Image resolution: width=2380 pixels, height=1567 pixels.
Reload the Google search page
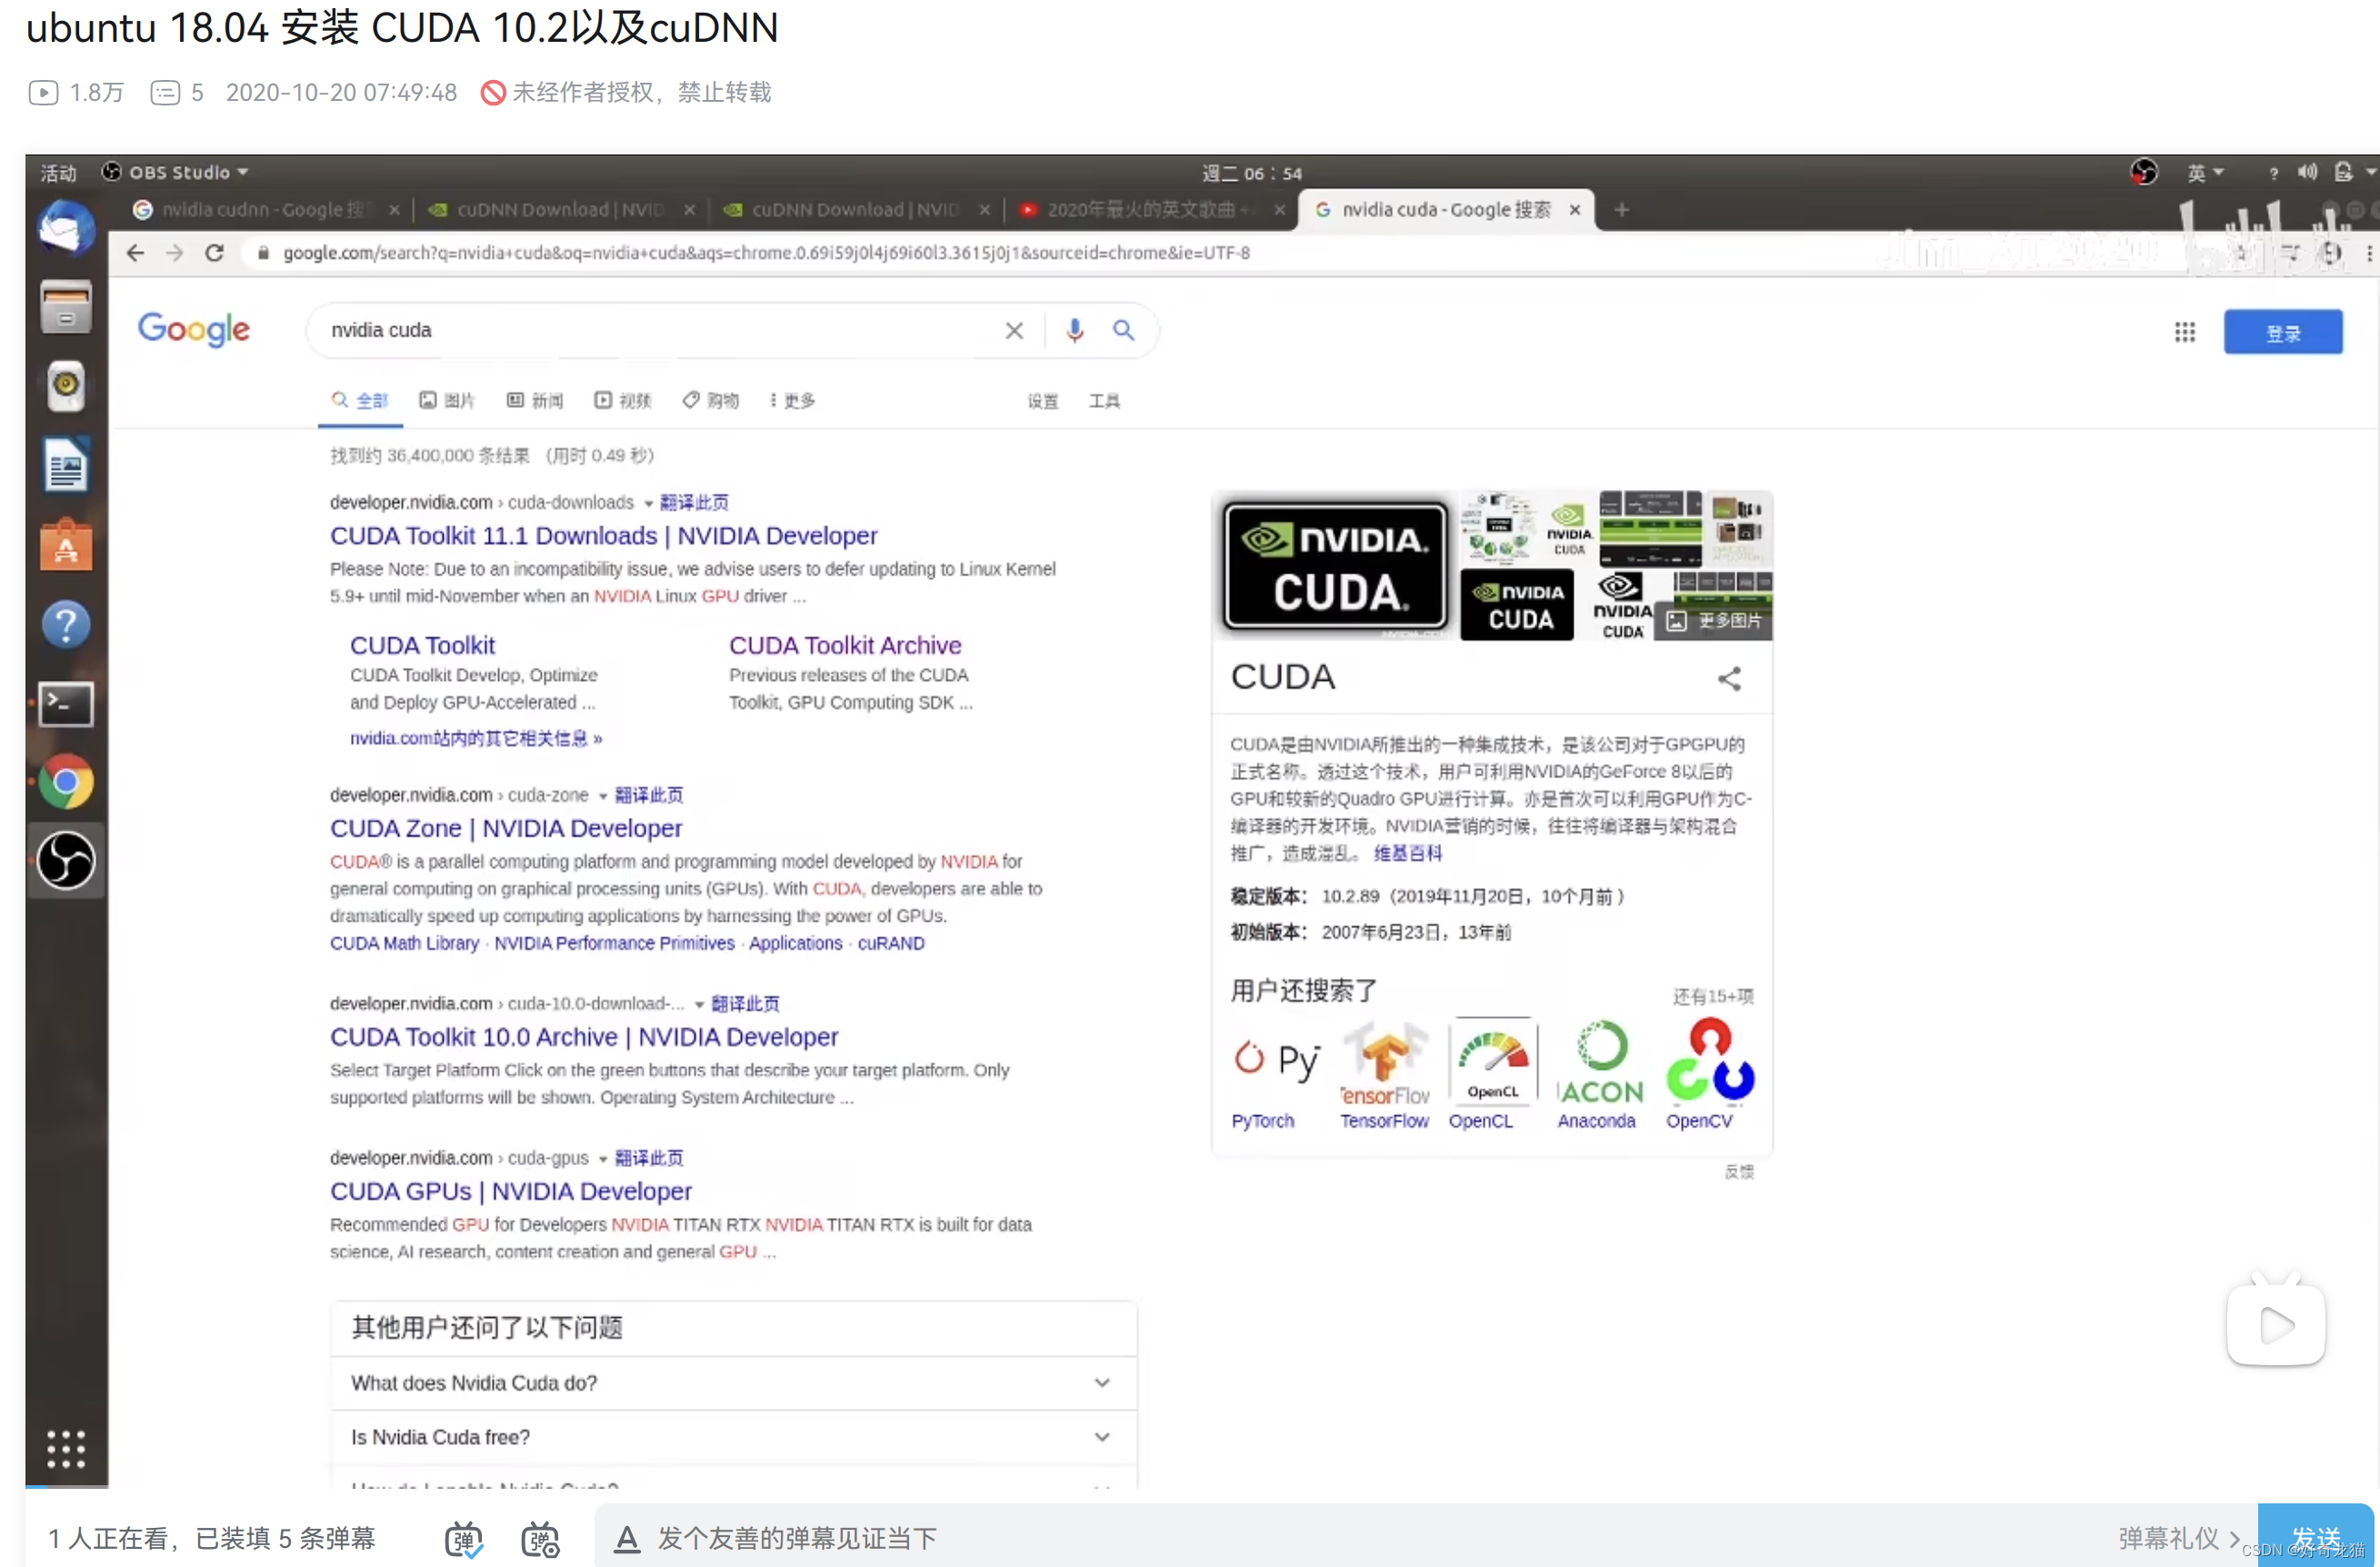click(214, 253)
